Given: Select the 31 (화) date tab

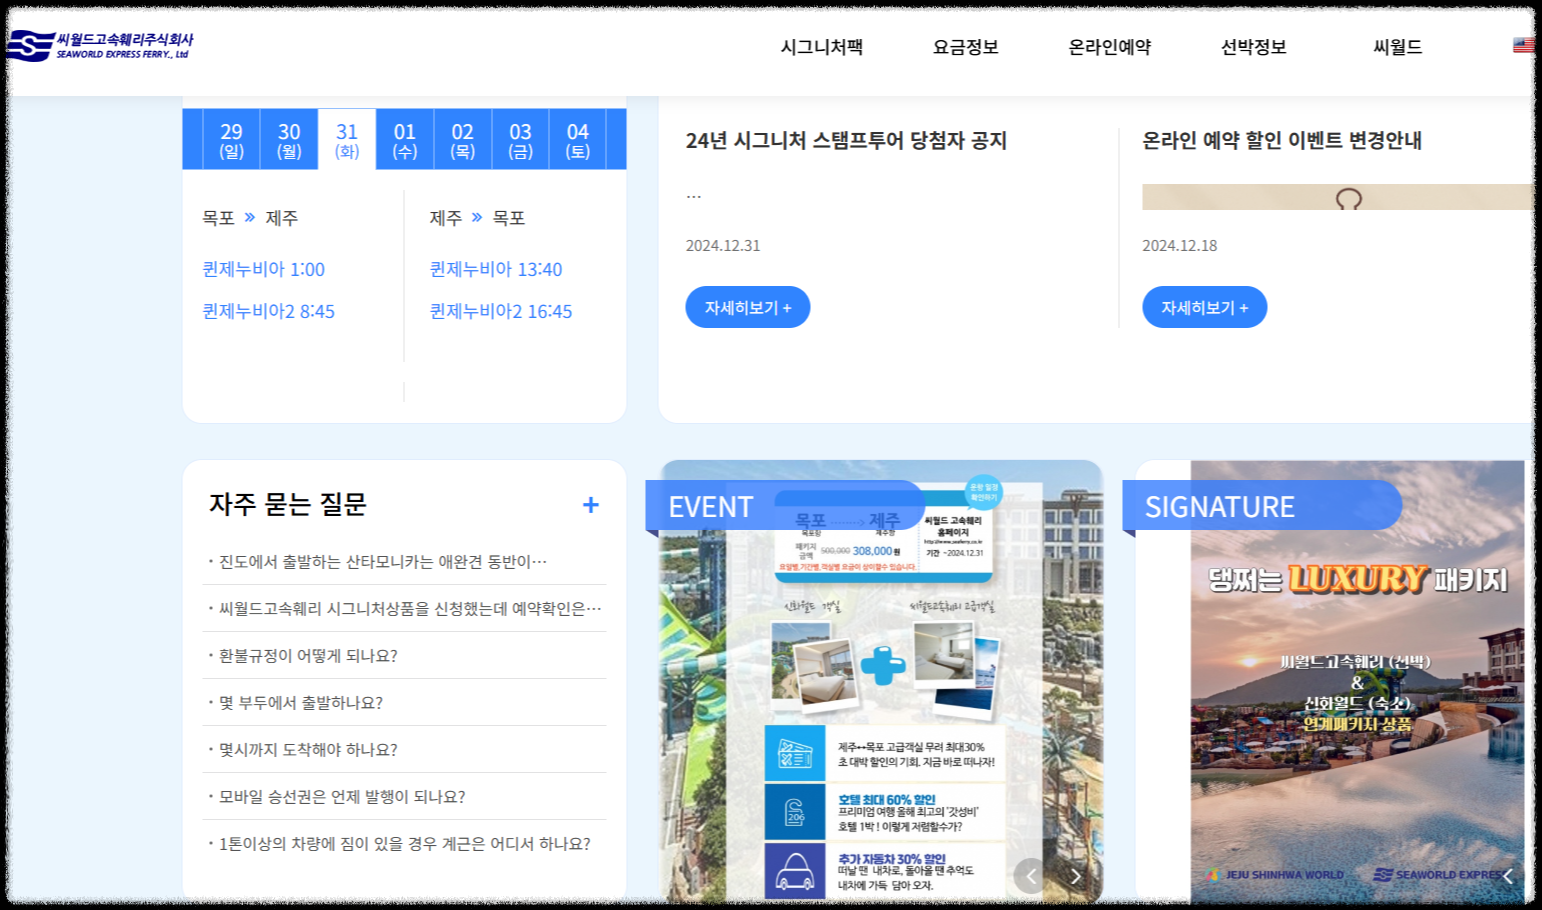Looking at the screenshot, I should [x=345, y=139].
